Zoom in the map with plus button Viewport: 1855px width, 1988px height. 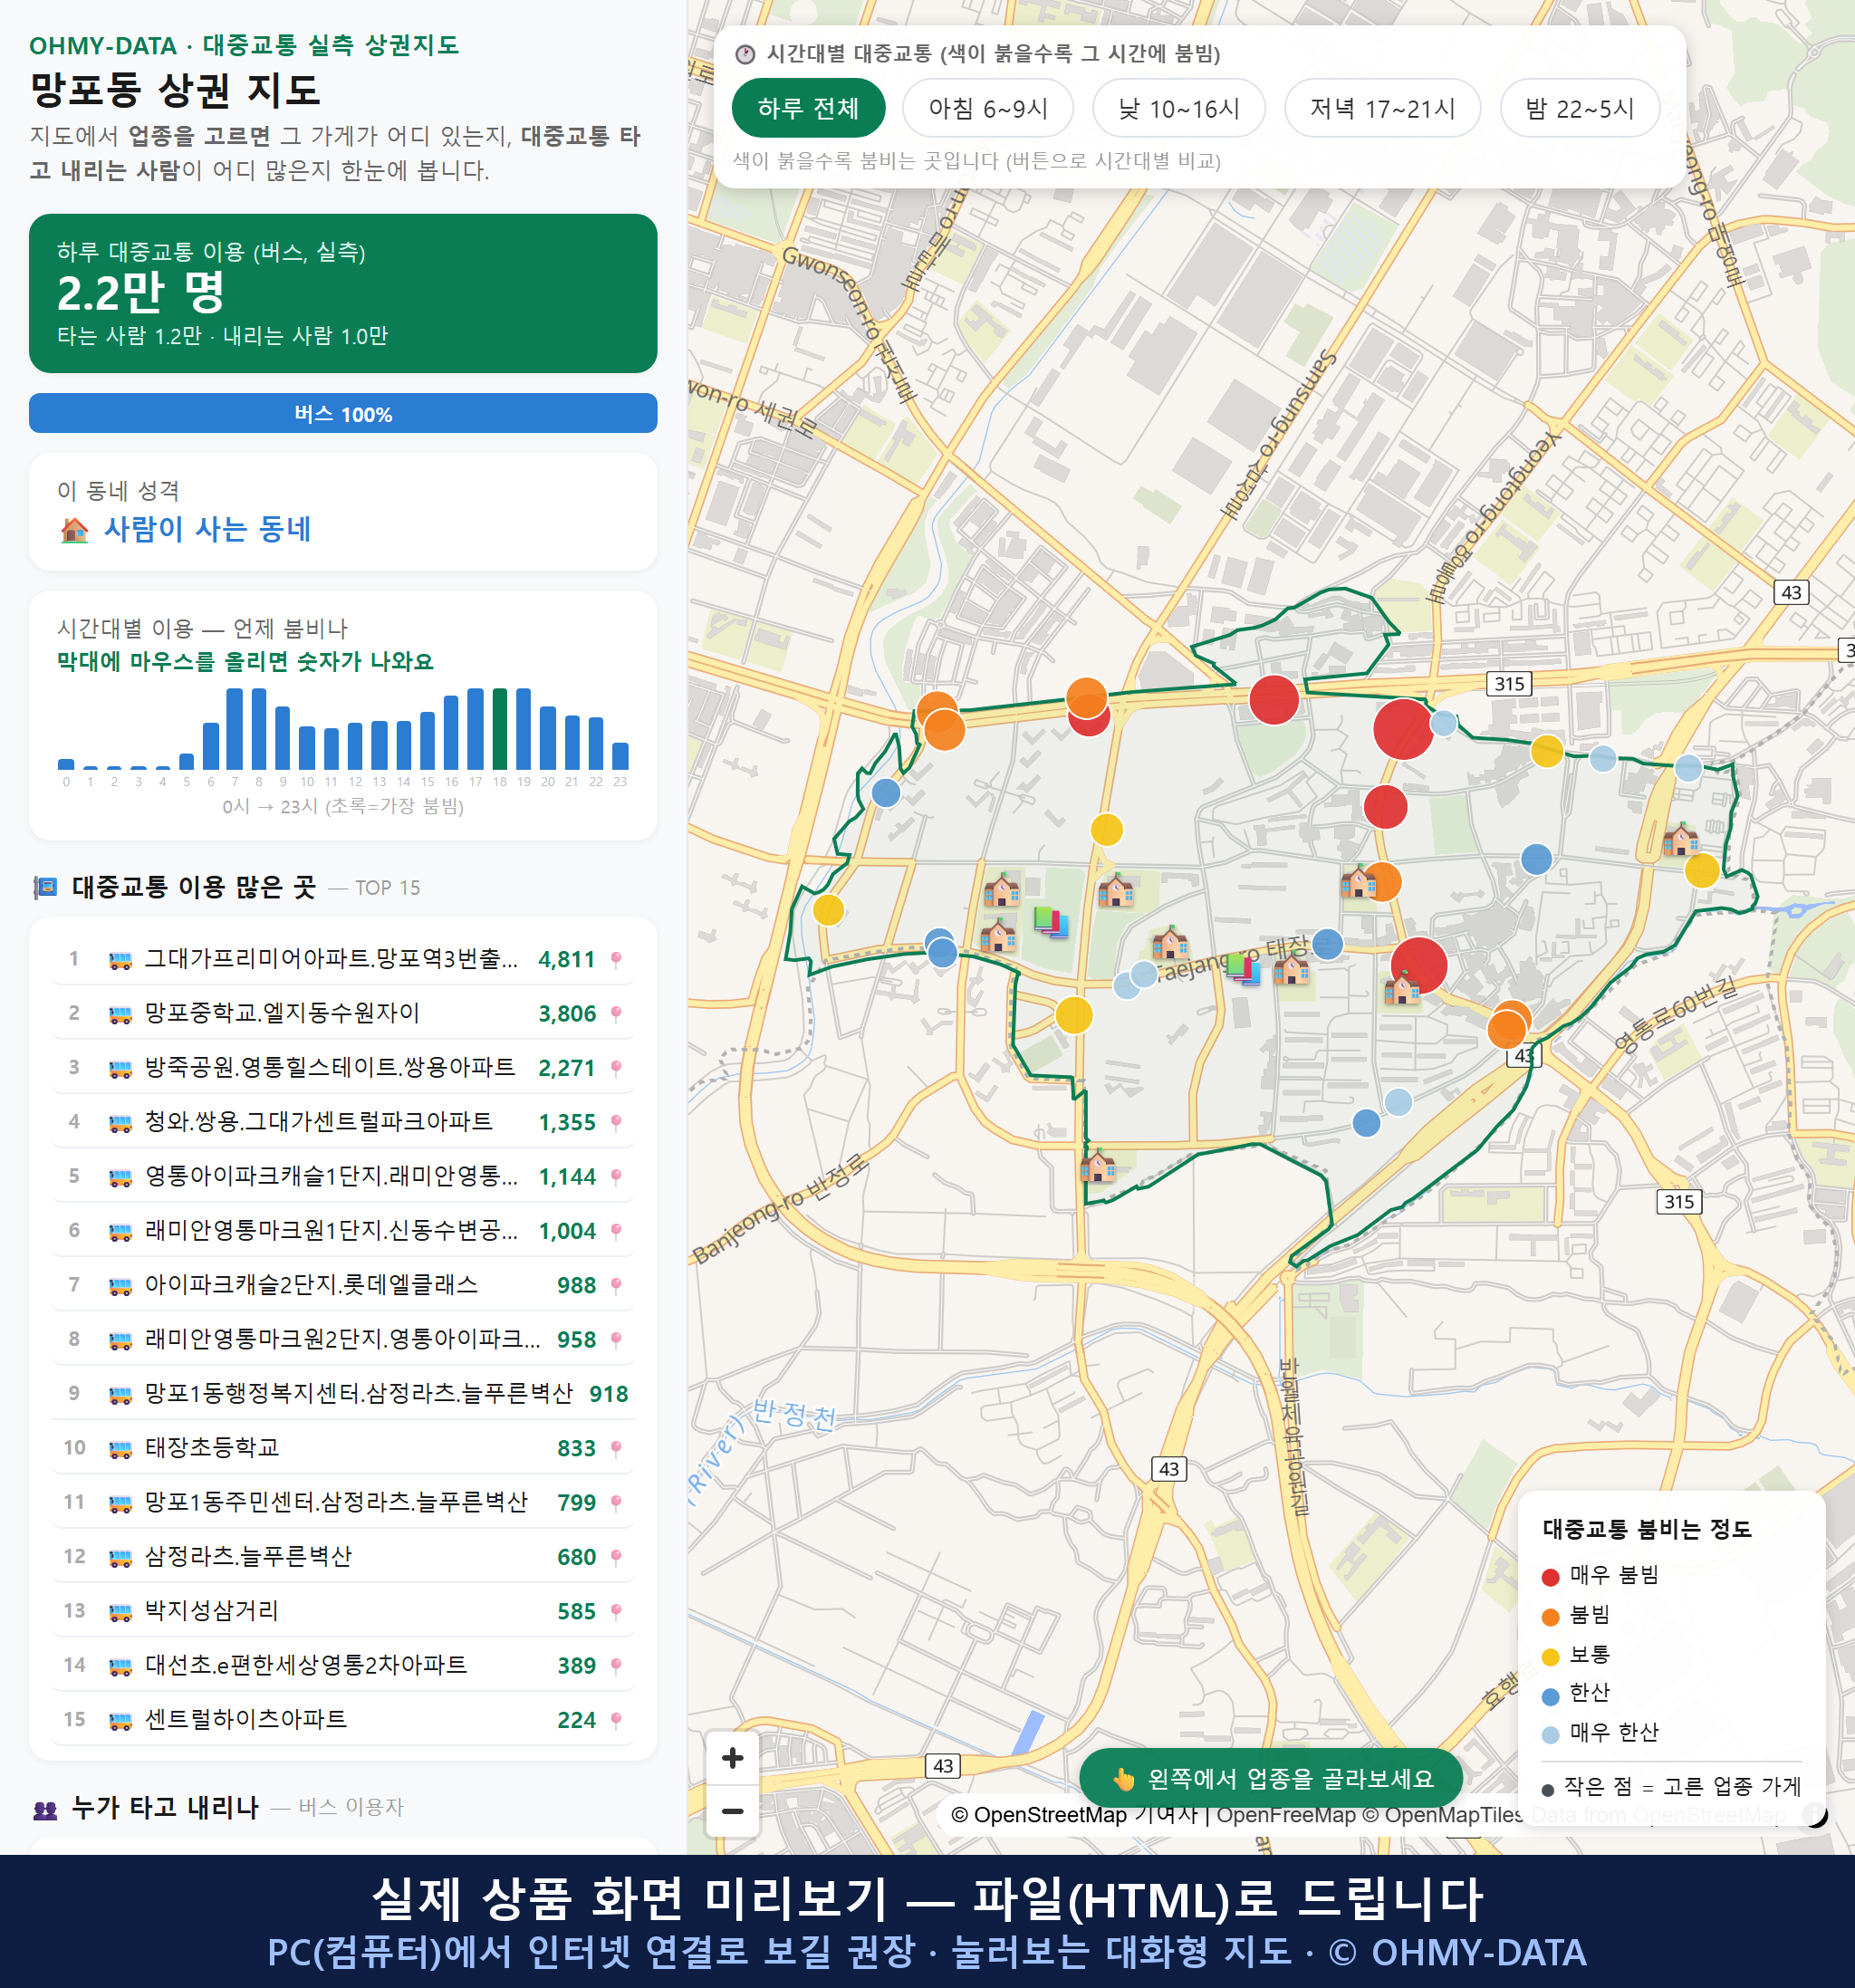coord(732,1757)
